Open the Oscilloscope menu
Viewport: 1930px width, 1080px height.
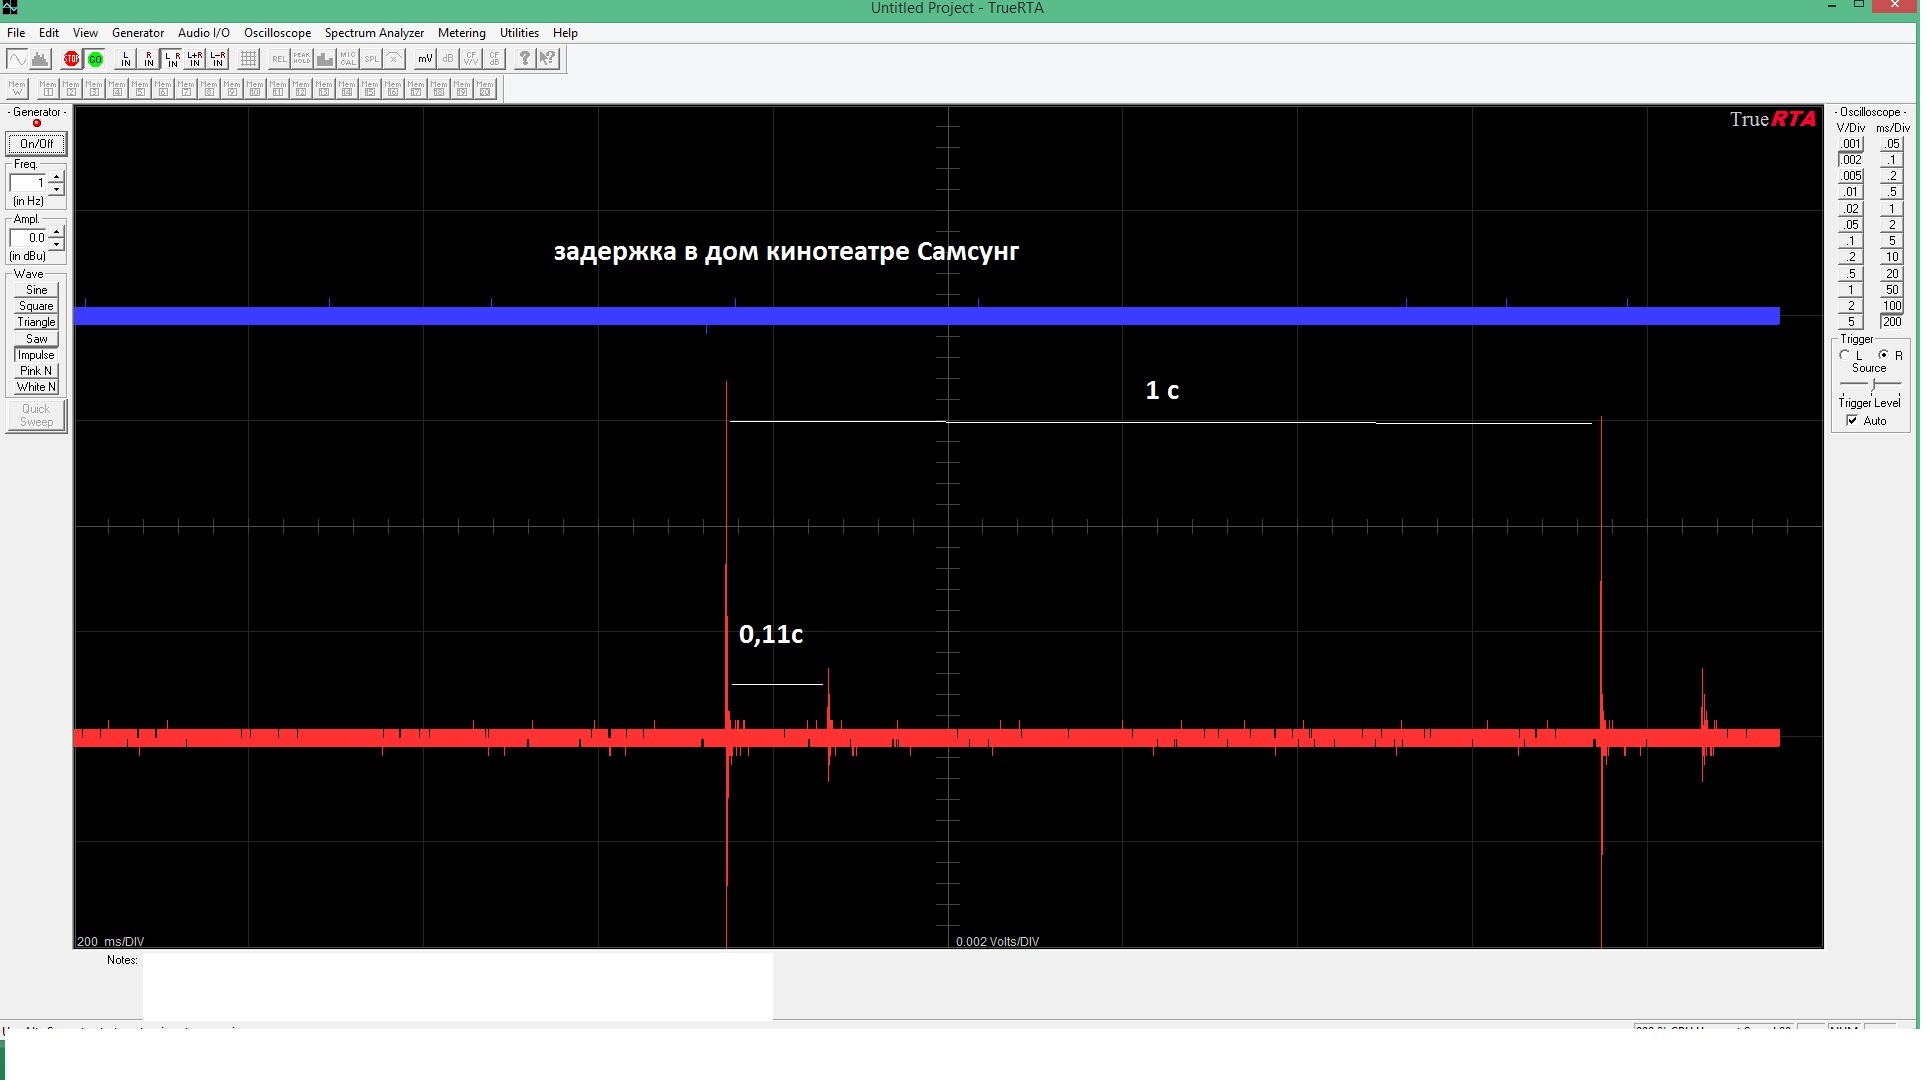pyautogui.click(x=277, y=33)
